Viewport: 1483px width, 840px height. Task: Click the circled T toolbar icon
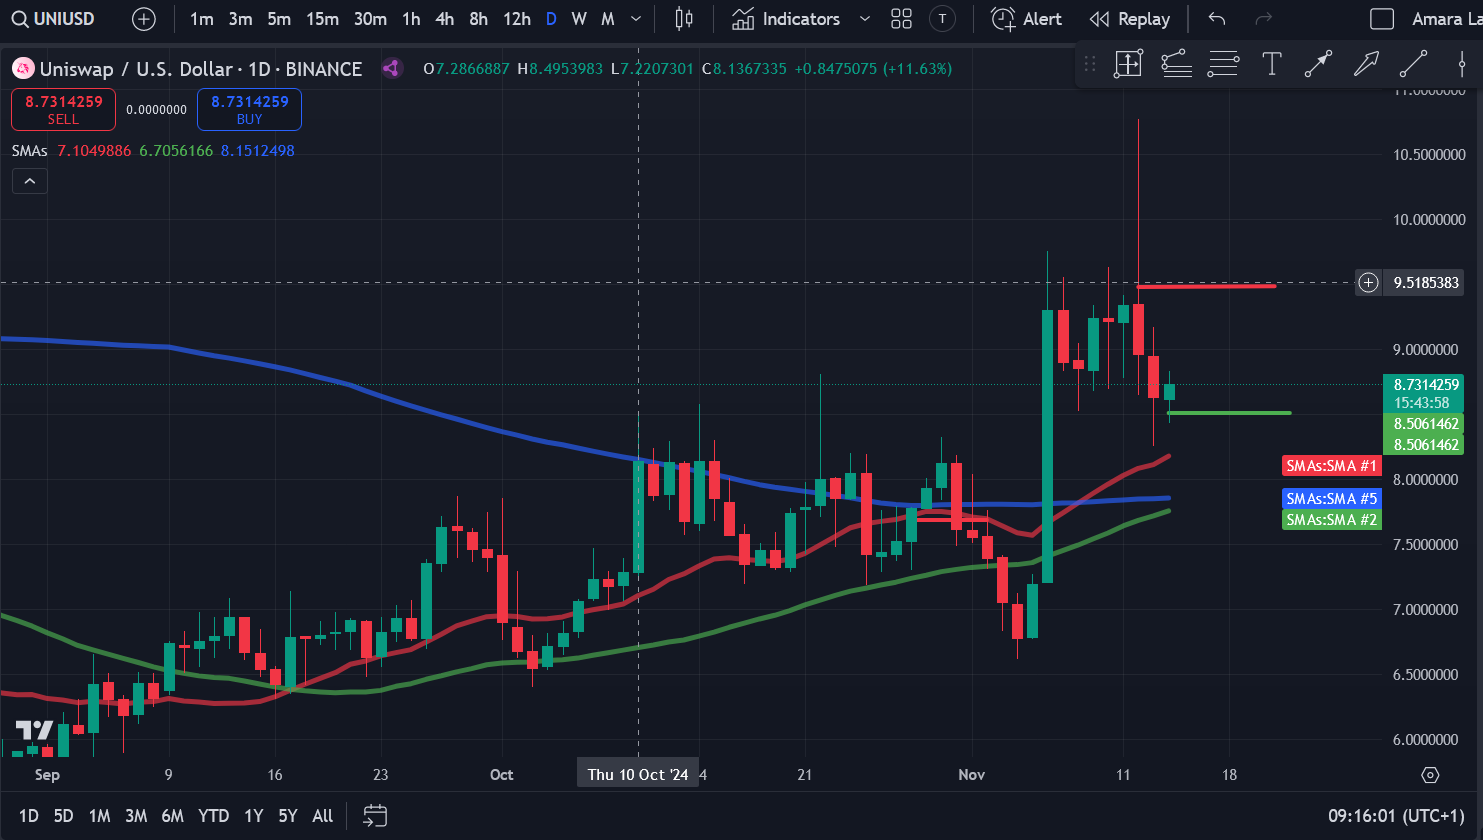pos(942,19)
